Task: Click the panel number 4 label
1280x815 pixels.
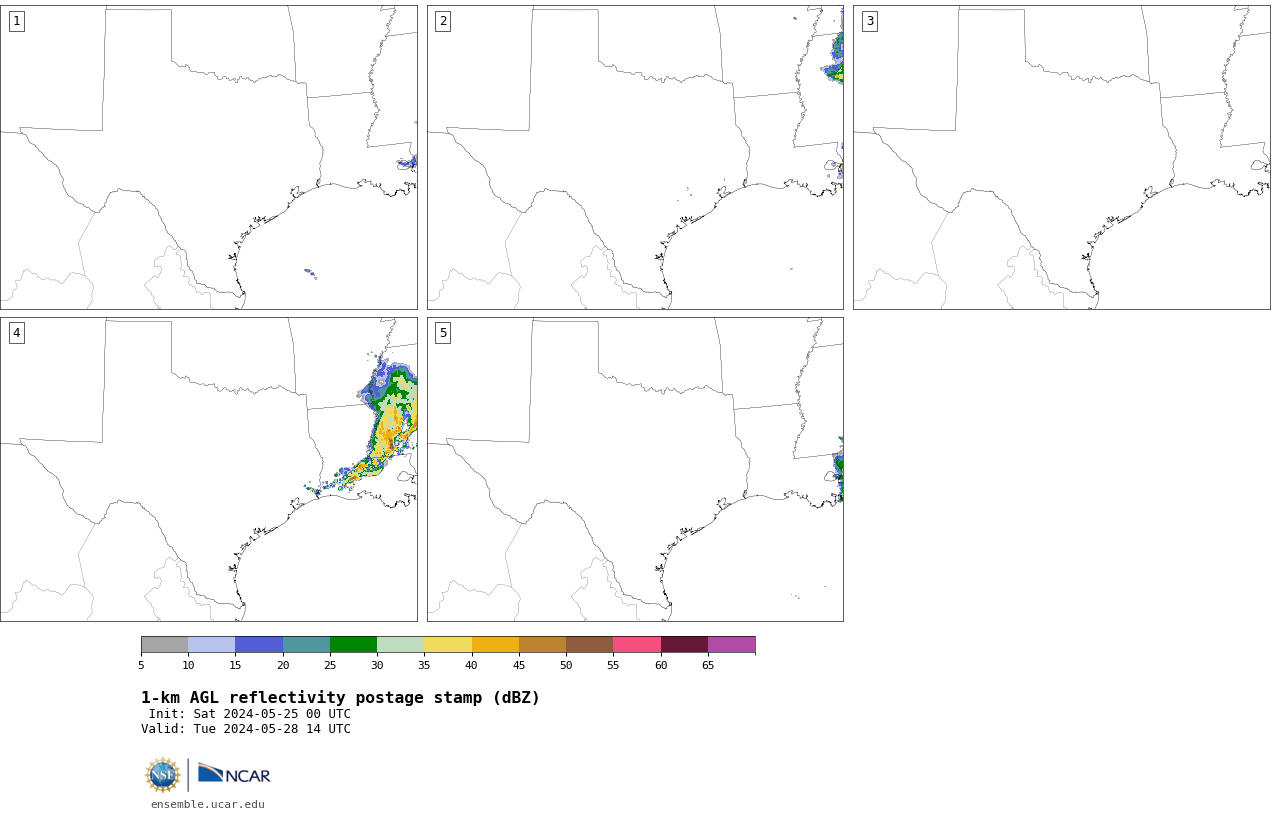Action: [x=16, y=333]
